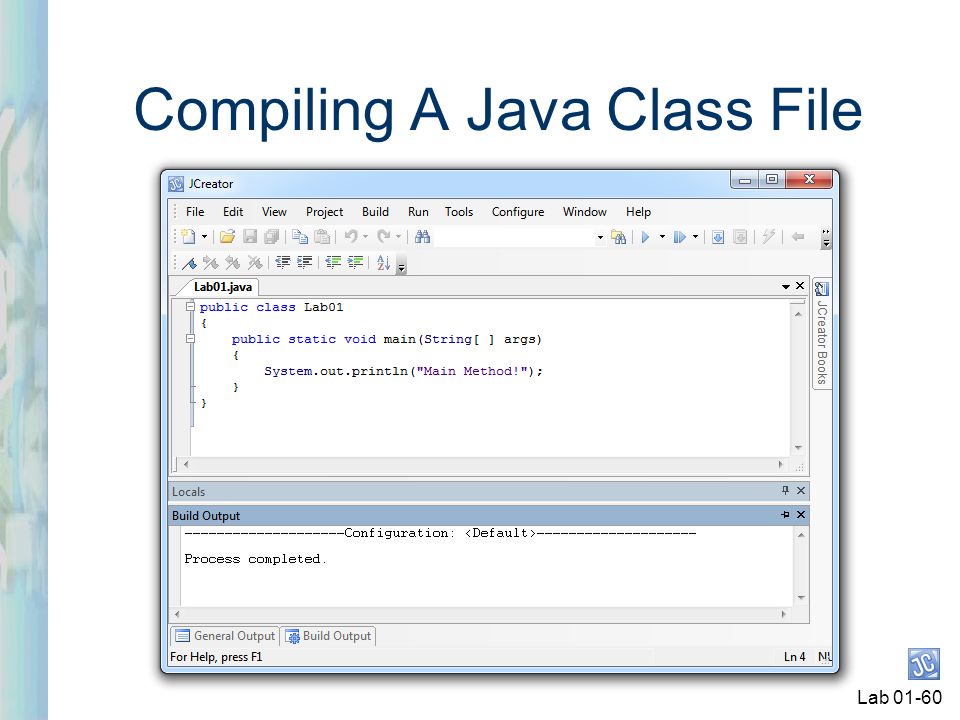Click the Find binoculars icon
This screenshot has height=720, width=960.
(422, 237)
